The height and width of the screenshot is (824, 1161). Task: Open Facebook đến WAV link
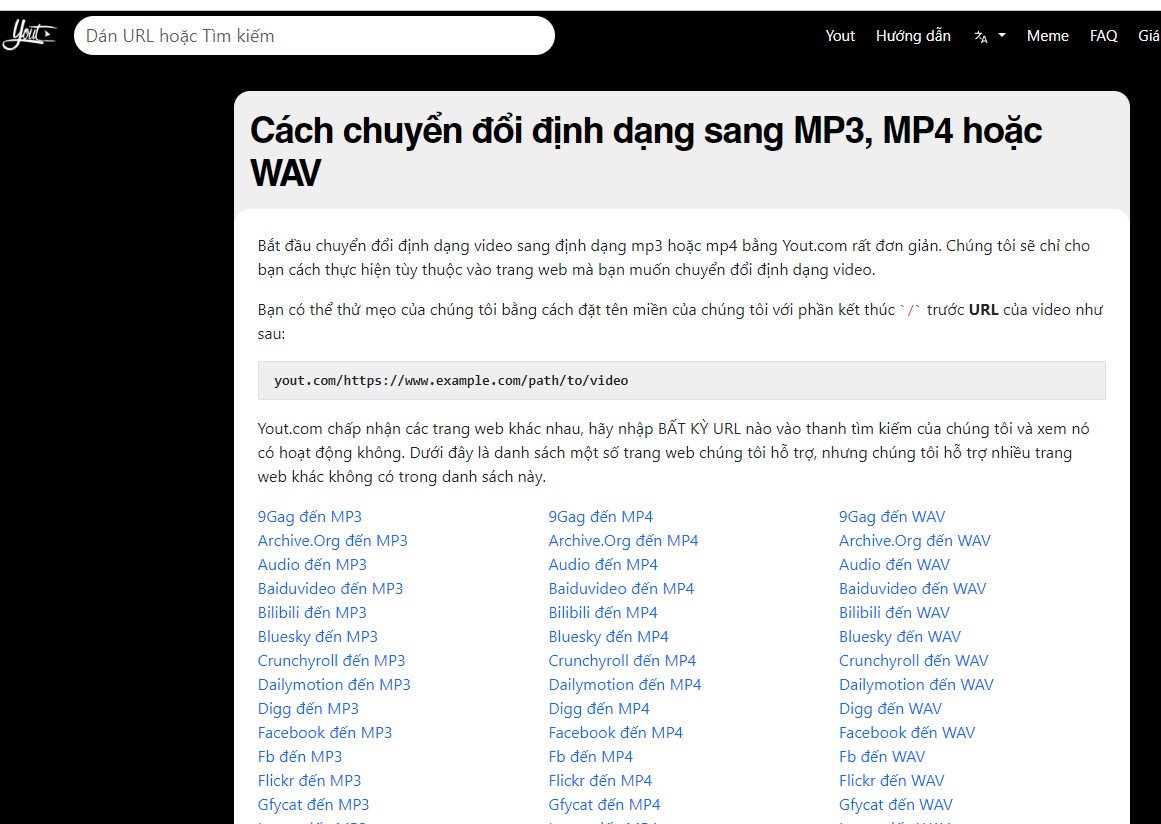pyautogui.click(x=907, y=732)
